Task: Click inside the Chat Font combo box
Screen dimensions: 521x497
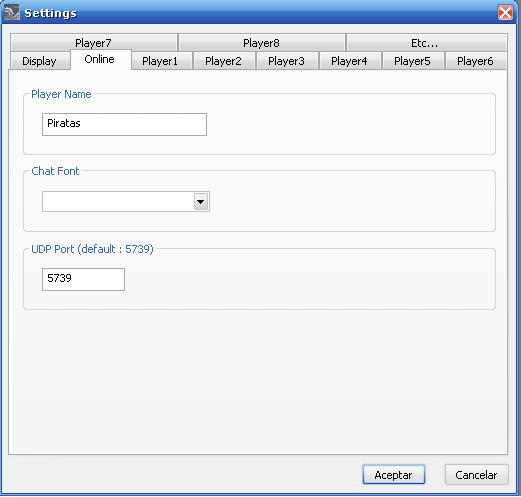Action: (x=126, y=202)
